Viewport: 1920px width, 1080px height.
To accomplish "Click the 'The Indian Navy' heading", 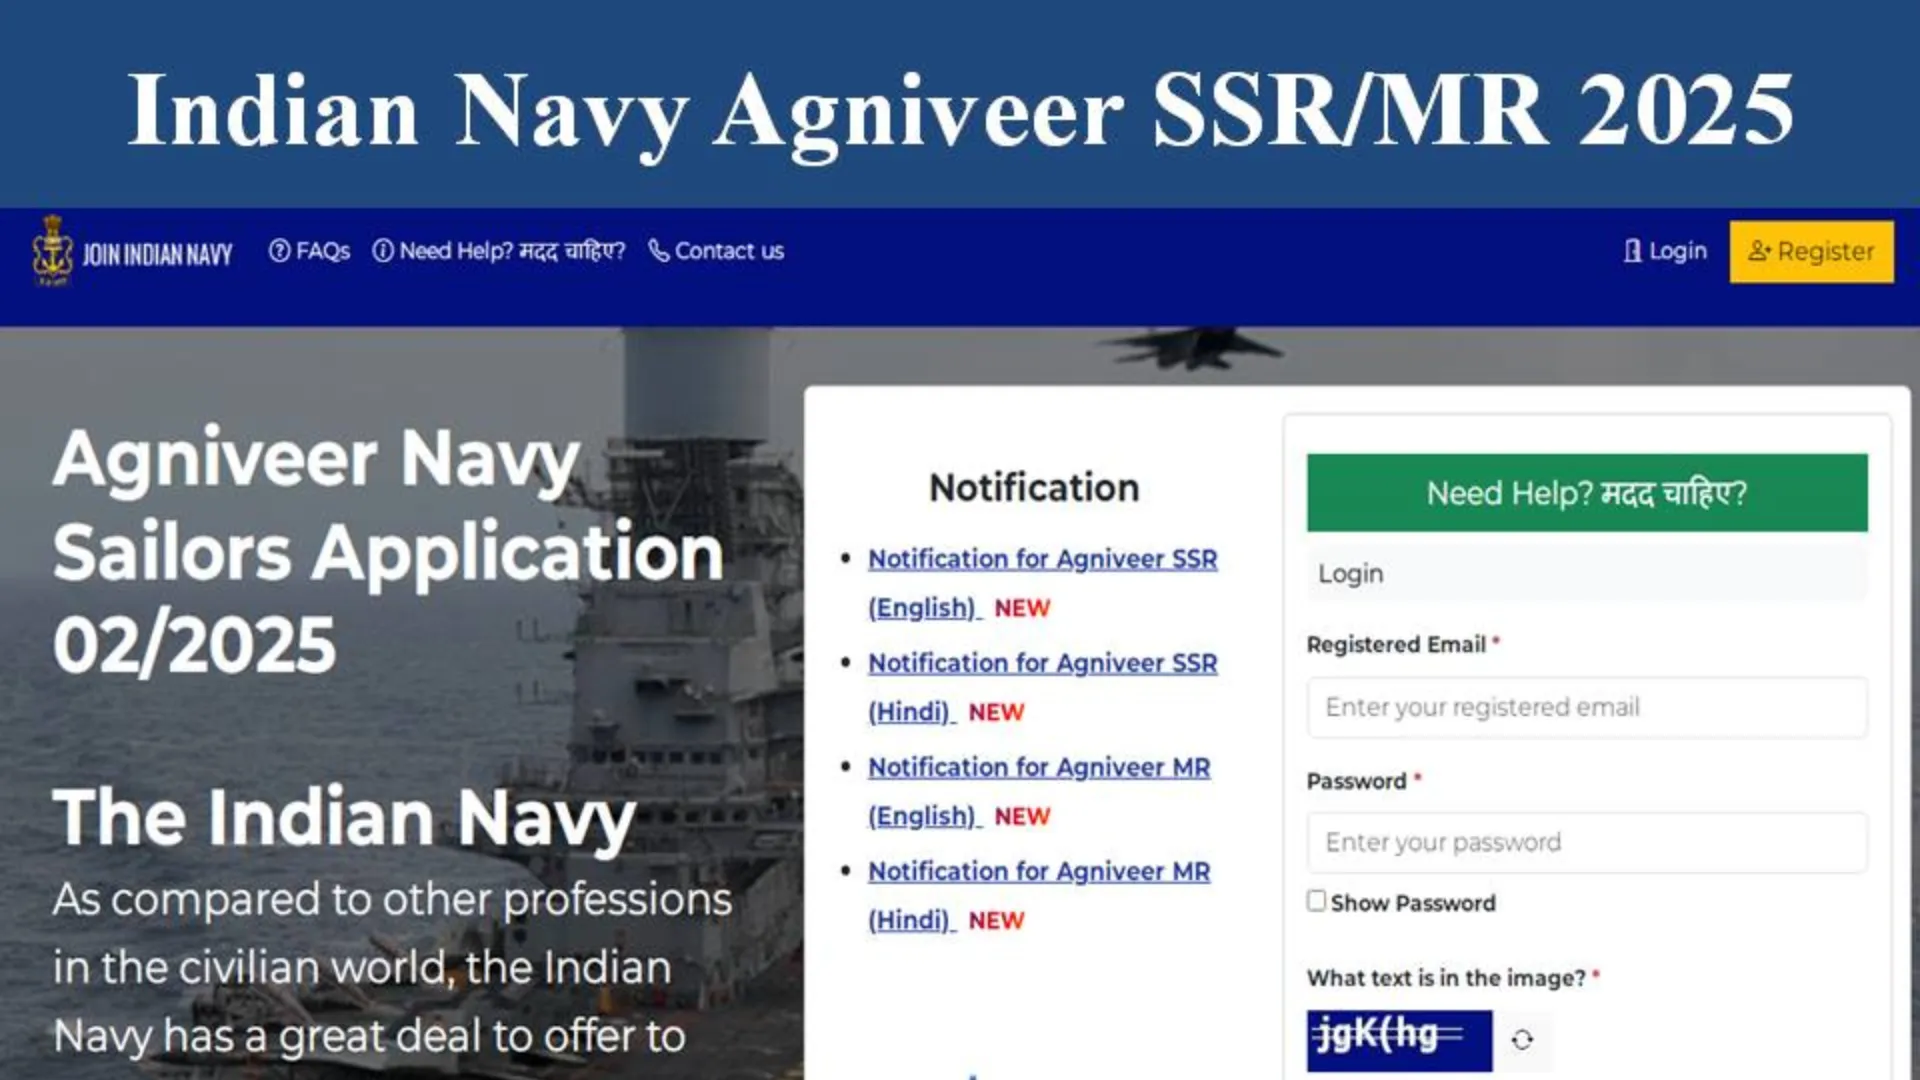I will pyautogui.click(x=344, y=818).
